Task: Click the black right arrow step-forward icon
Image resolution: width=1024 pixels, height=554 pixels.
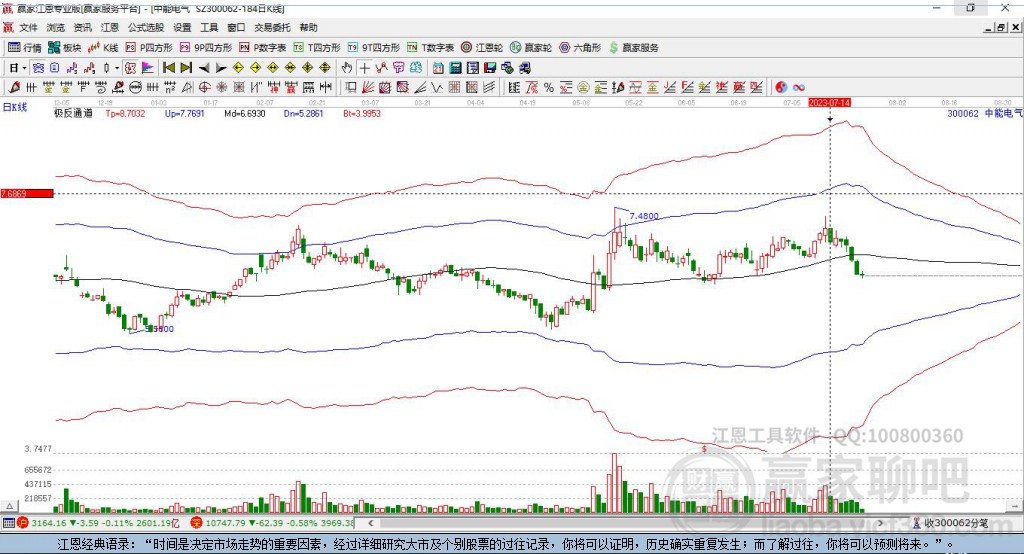Action: (x=221, y=68)
